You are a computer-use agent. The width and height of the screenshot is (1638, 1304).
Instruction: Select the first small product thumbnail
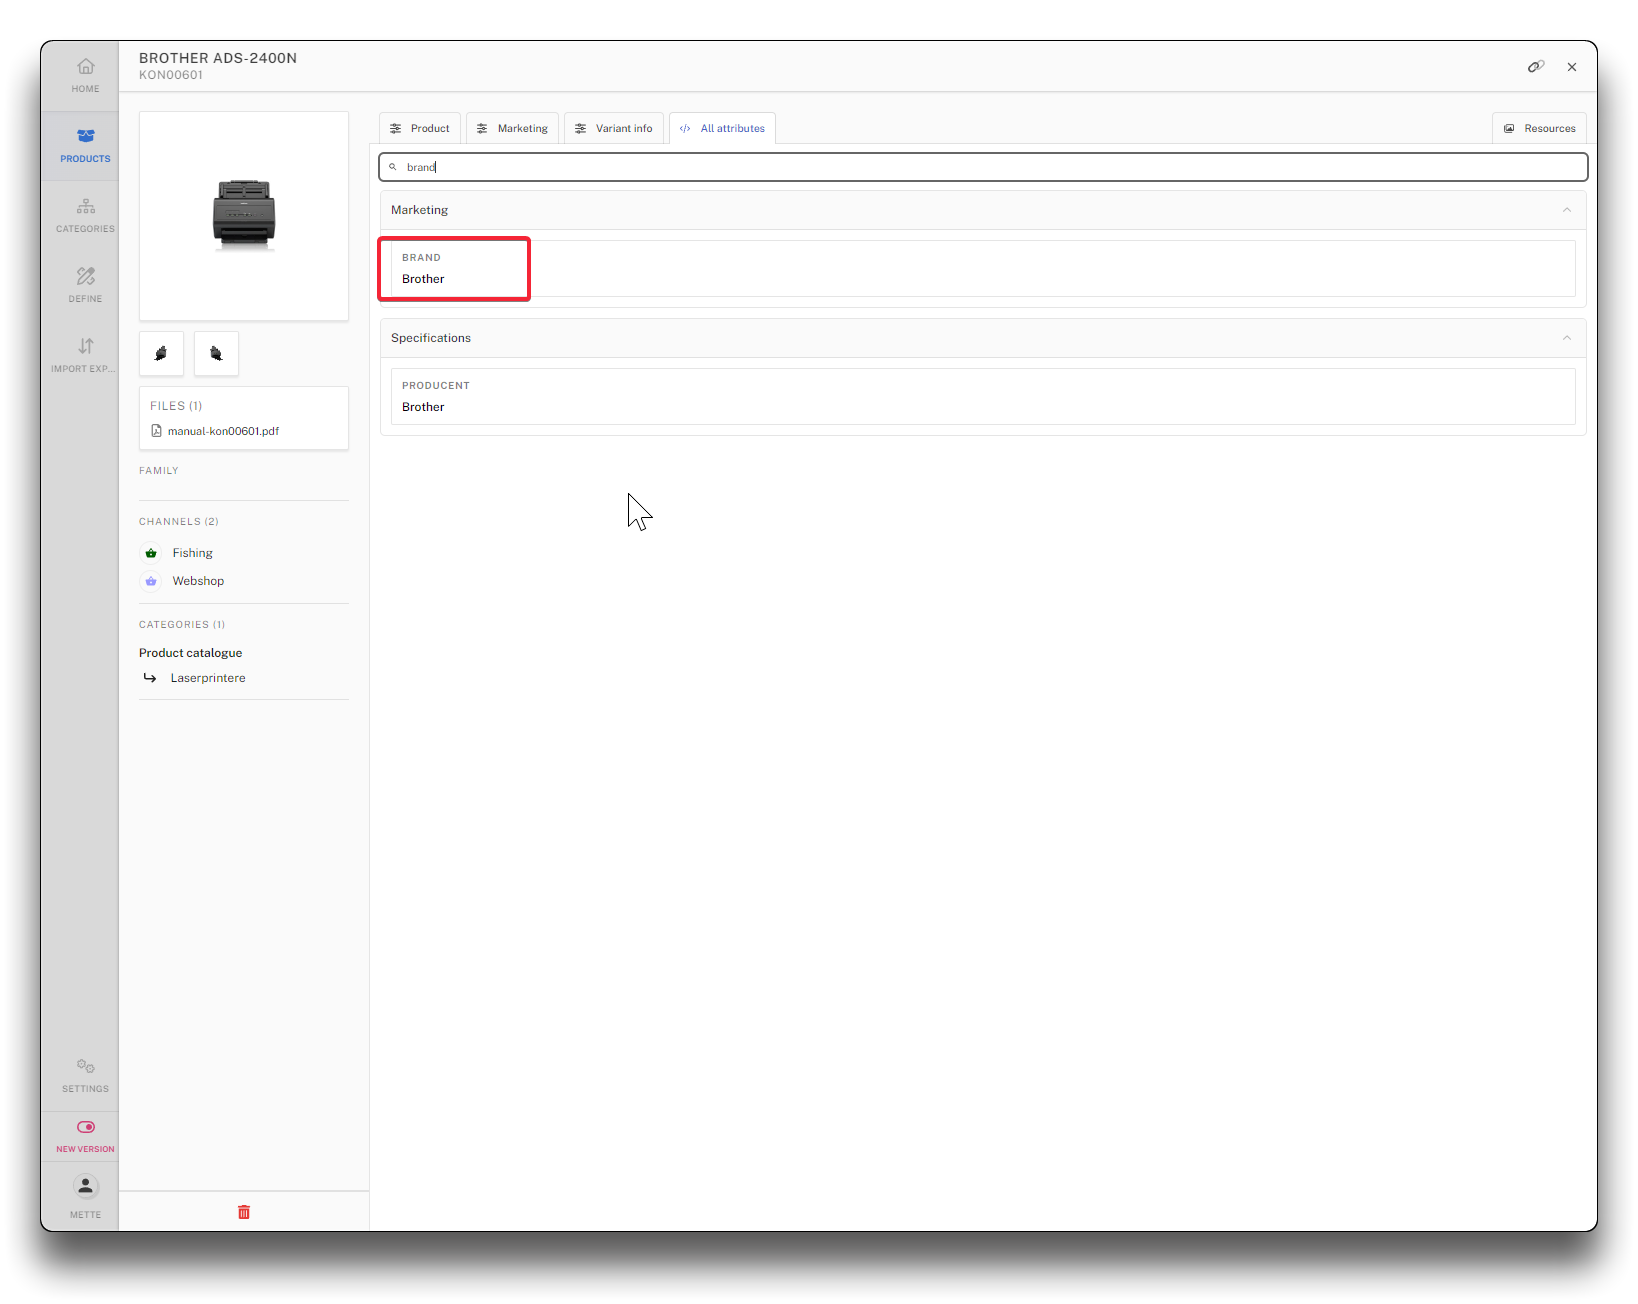pos(161,353)
